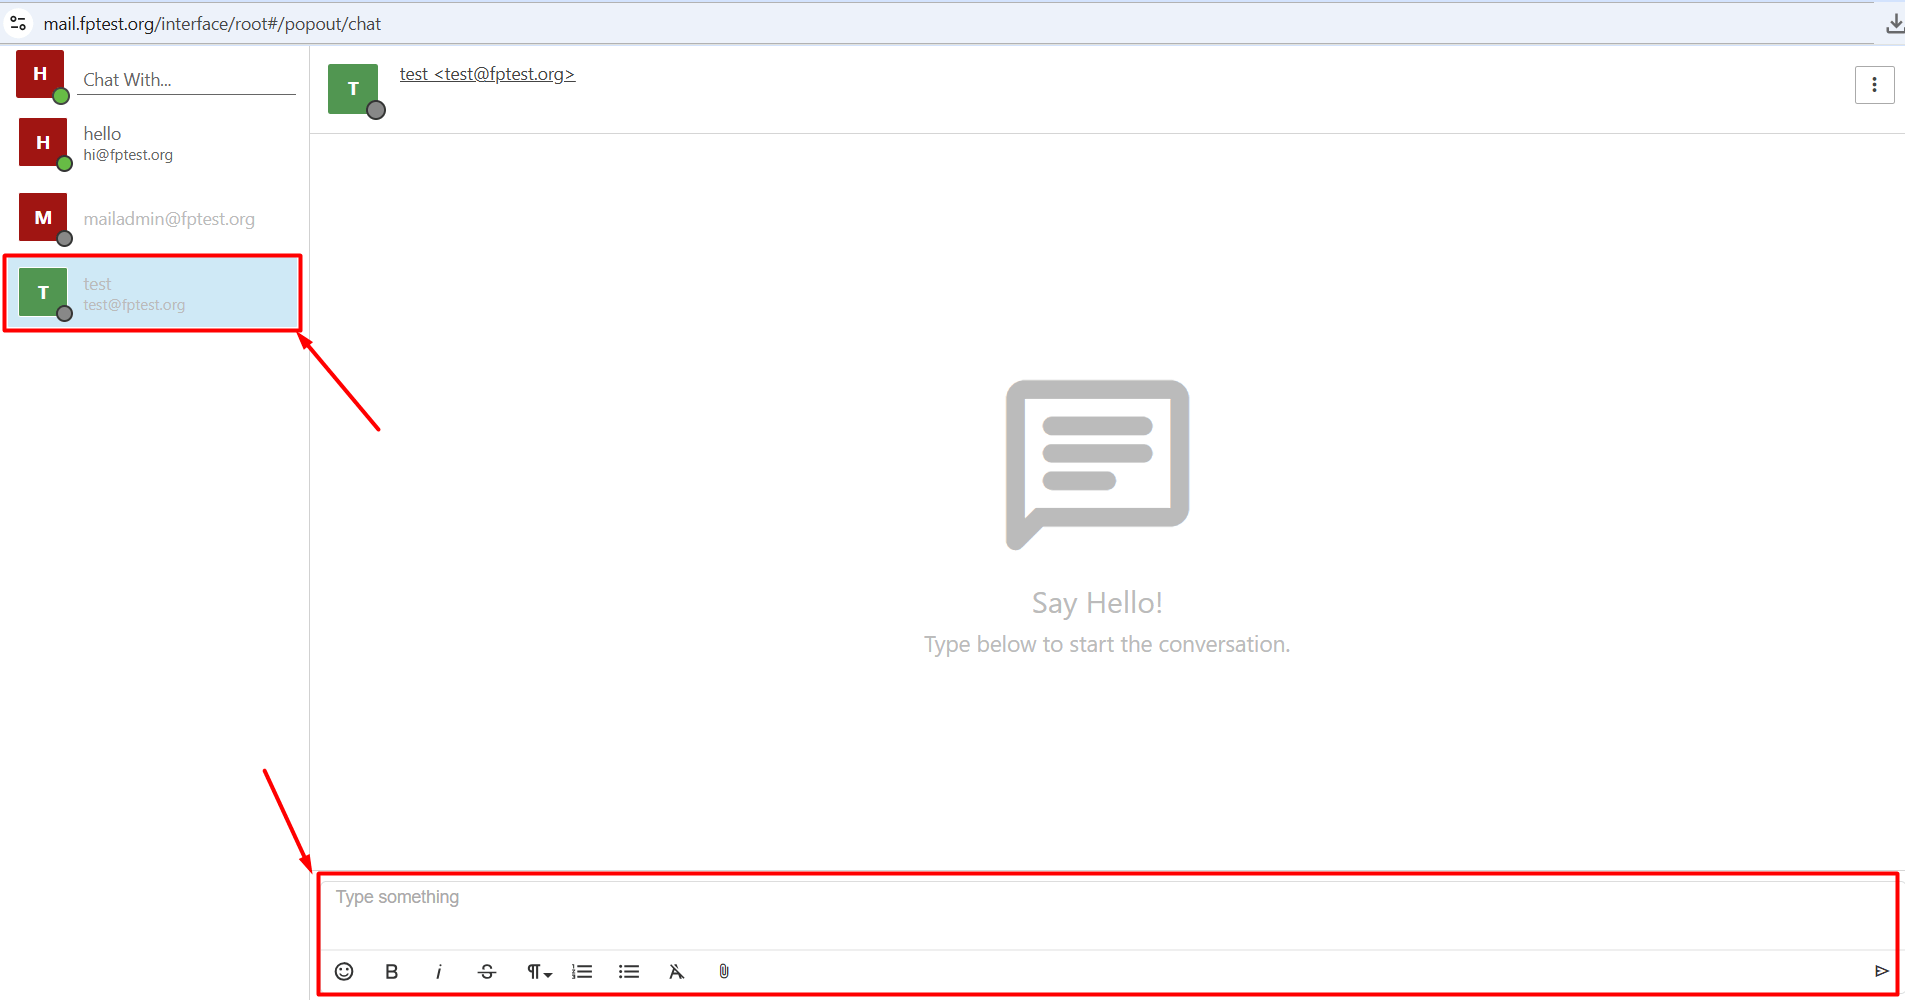Open the emoji picker in the chat toolbar
This screenshot has width=1905, height=1000.
coord(344,971)
